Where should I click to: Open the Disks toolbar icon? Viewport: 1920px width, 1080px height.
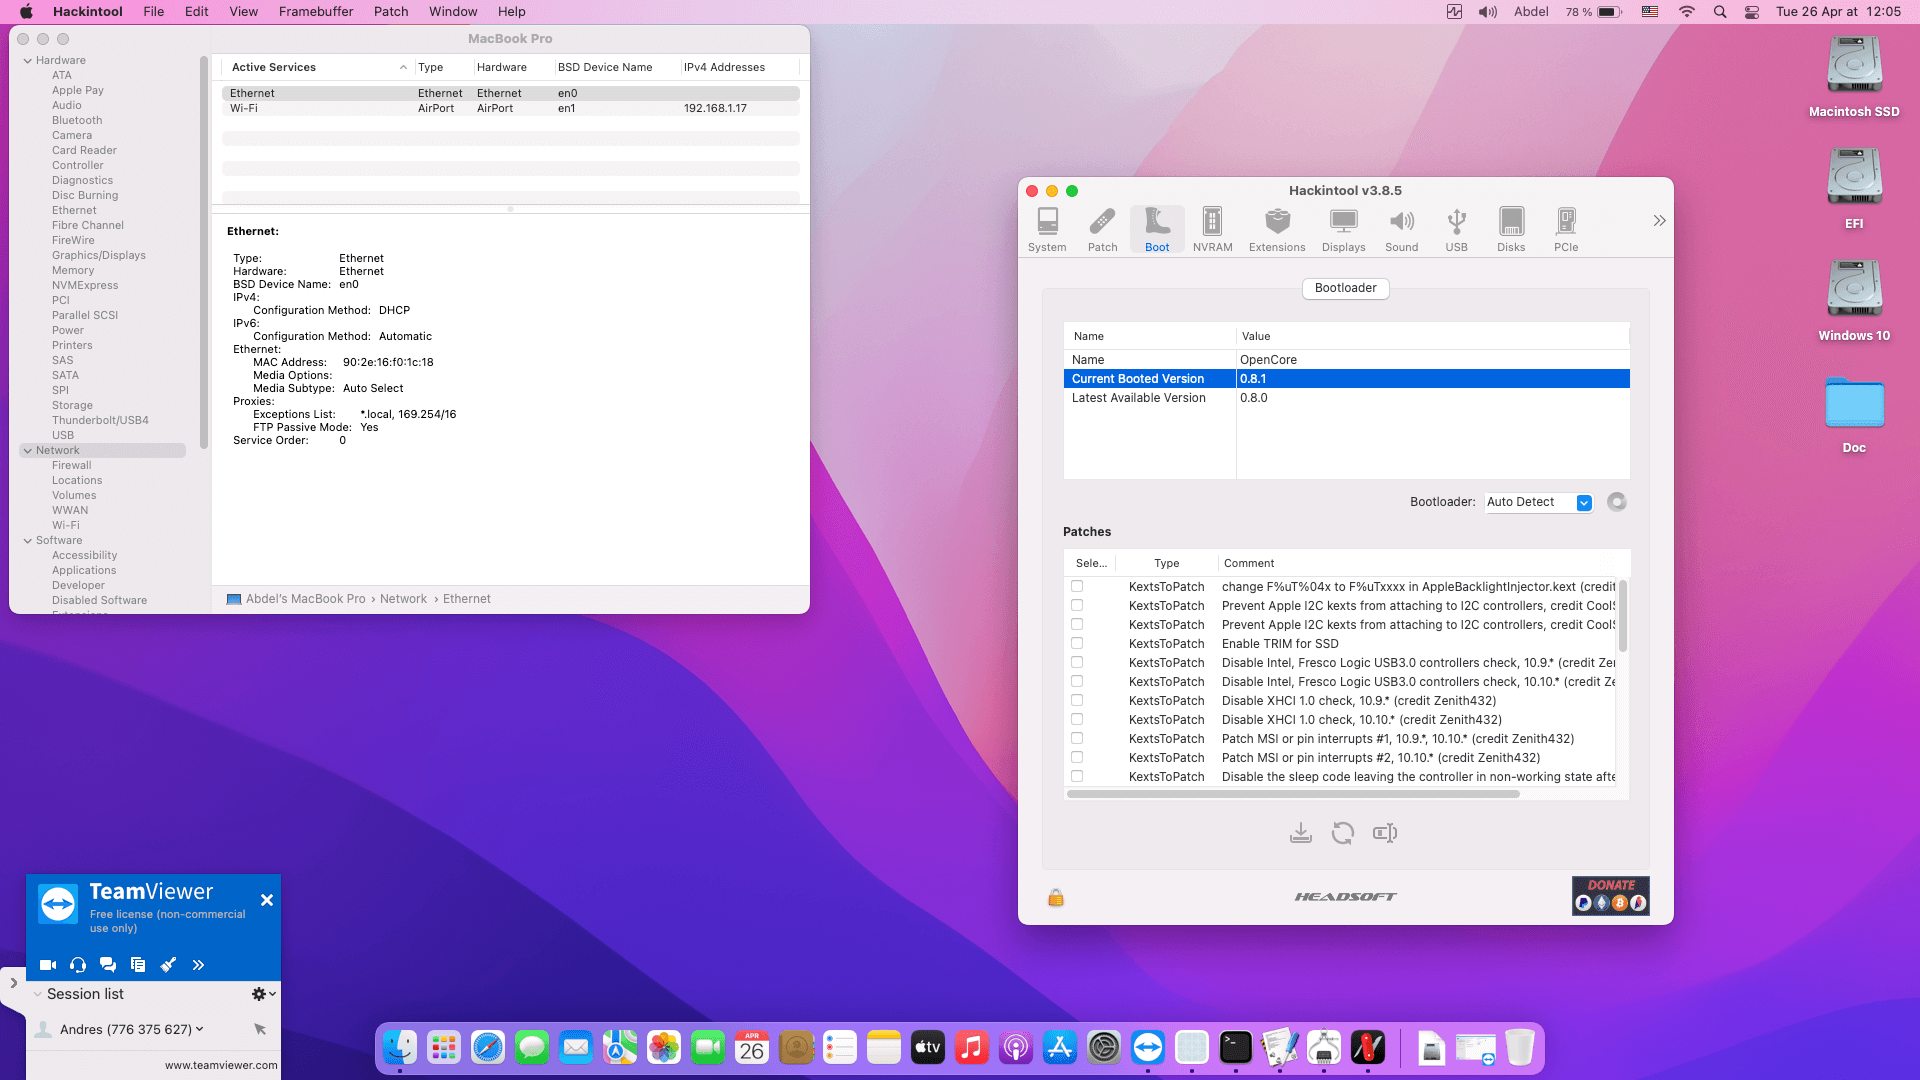point(1511,229)
